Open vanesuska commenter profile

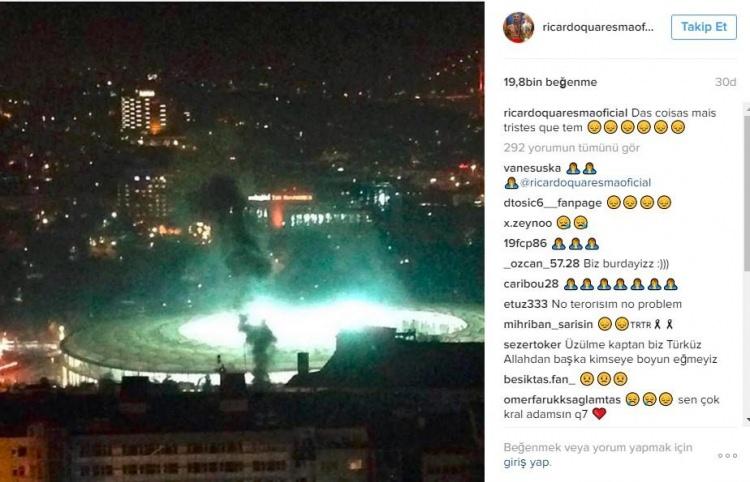point(532,168)
